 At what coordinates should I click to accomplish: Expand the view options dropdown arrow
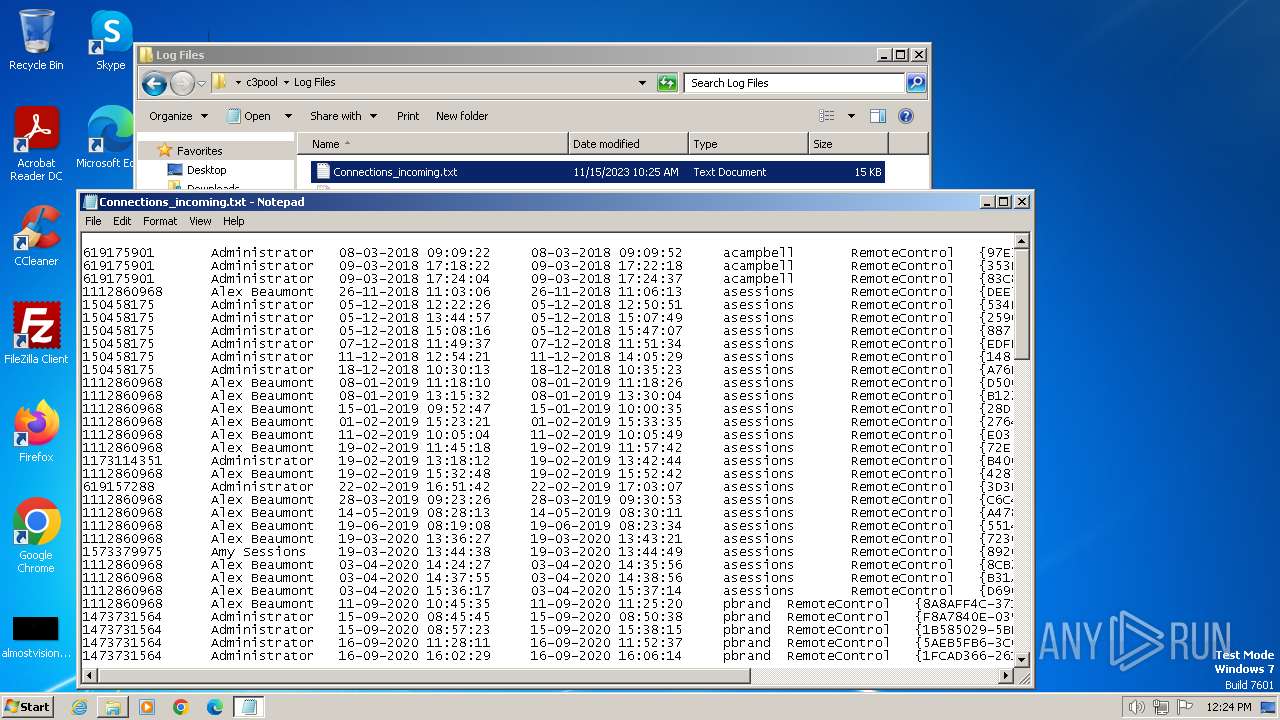tap(851, 116)
